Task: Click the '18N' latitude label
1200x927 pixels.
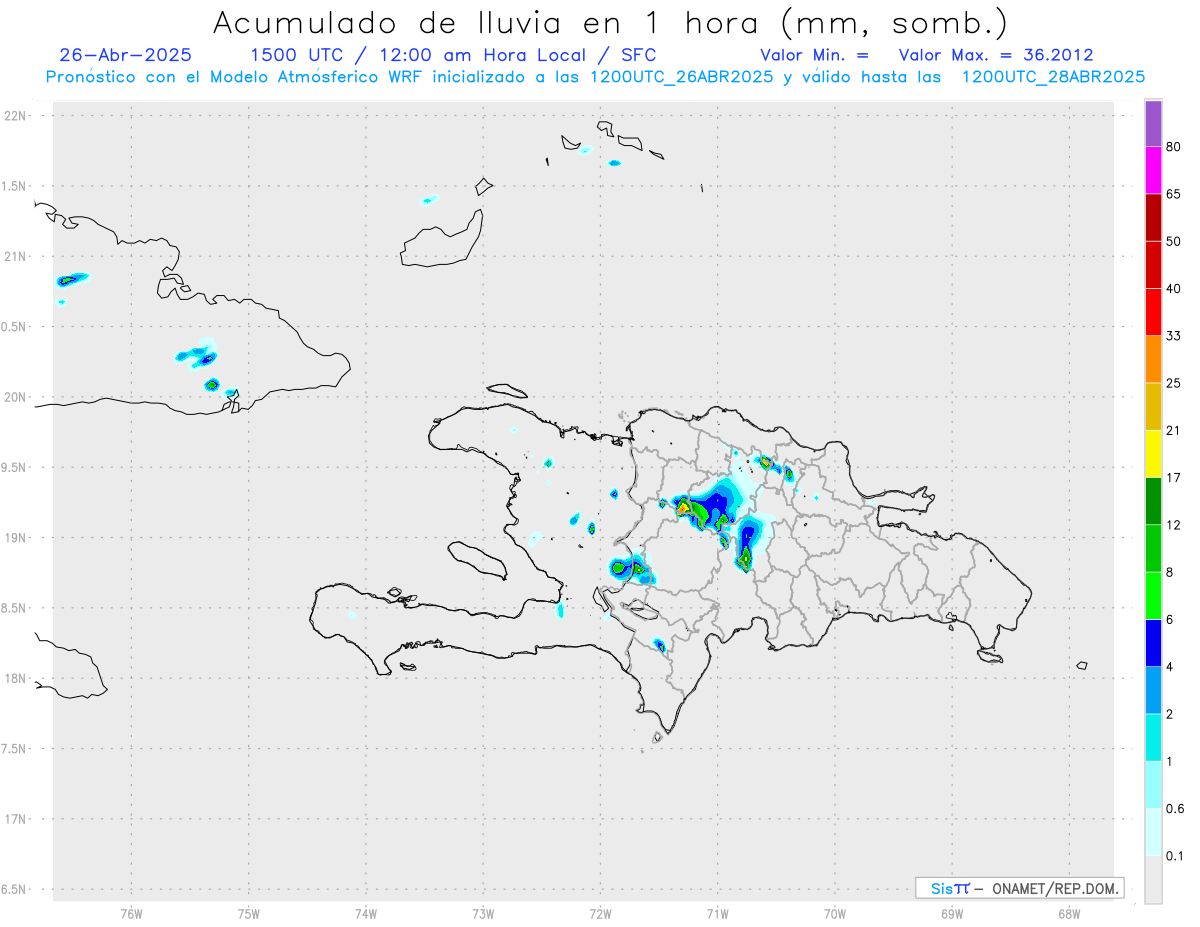Action: tap(14, 679)
